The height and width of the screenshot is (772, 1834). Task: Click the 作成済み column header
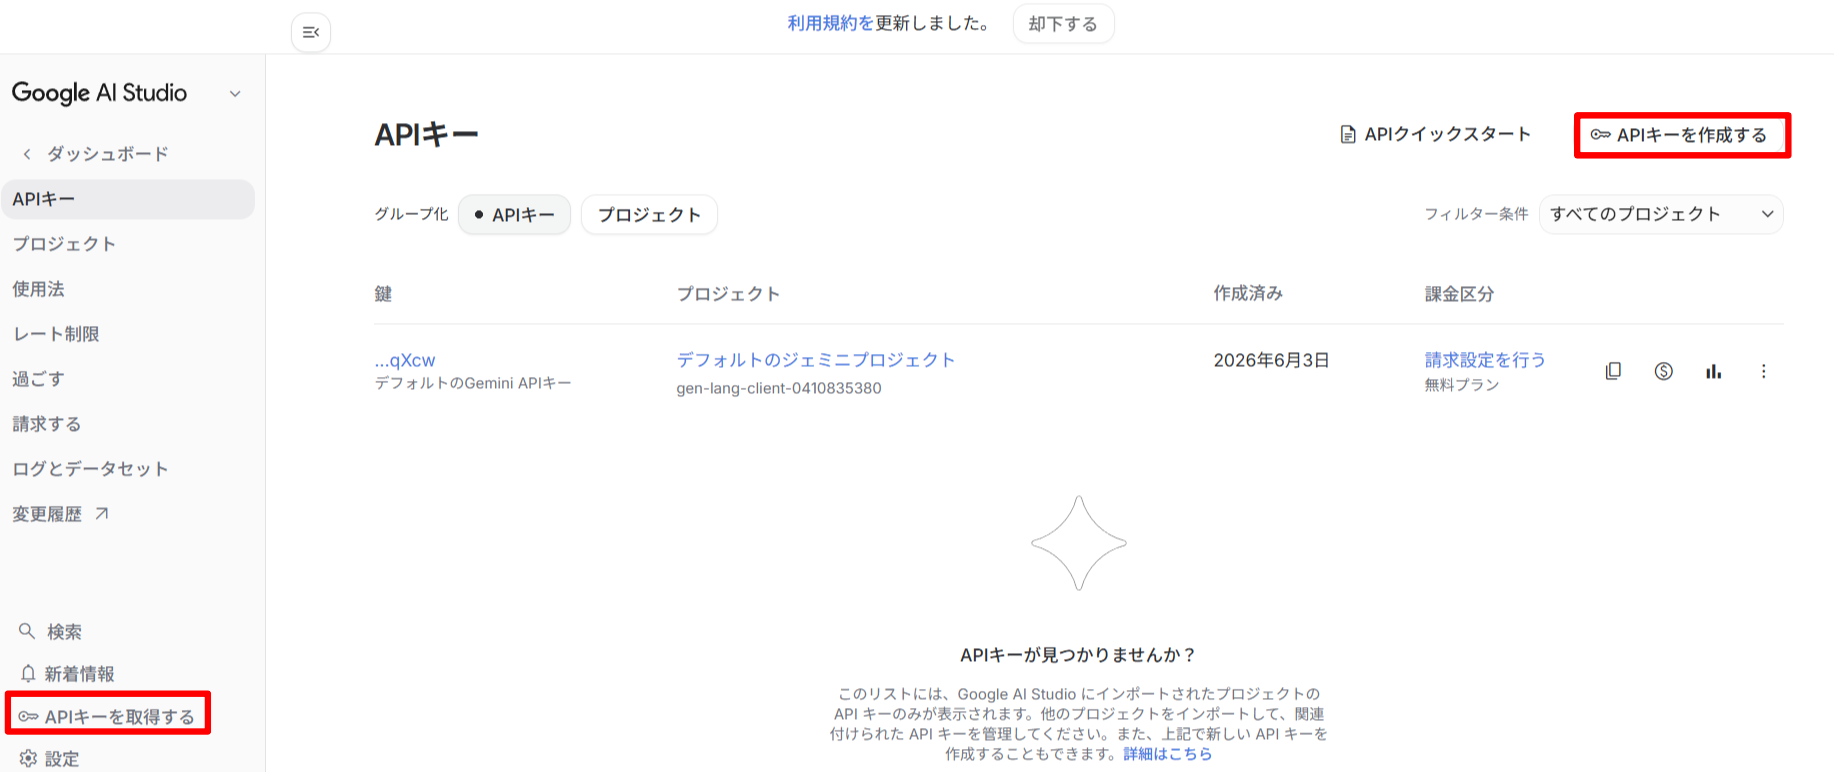tap(1248, 294)
